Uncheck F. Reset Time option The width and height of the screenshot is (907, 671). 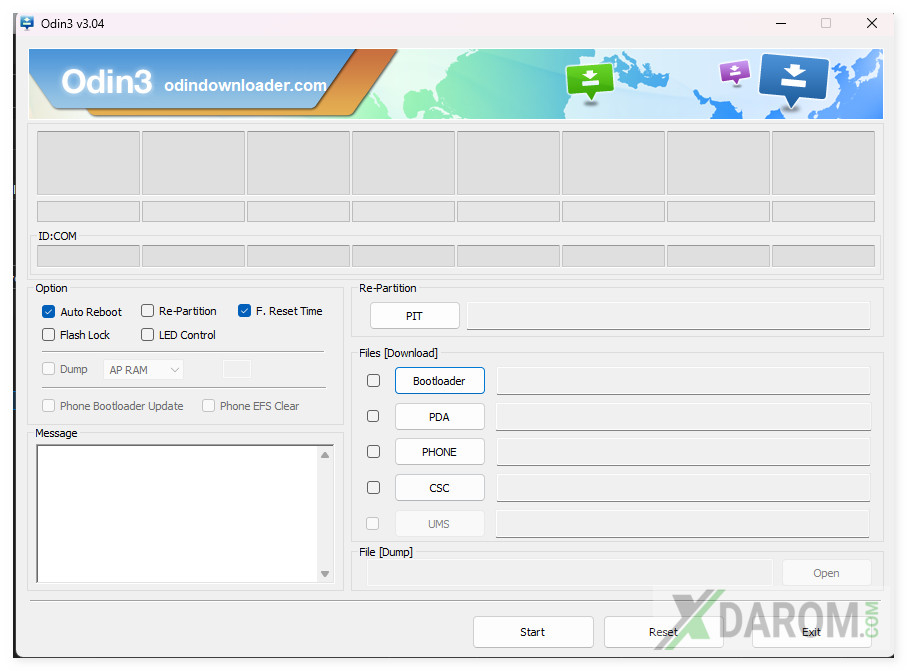pos(245,311)
